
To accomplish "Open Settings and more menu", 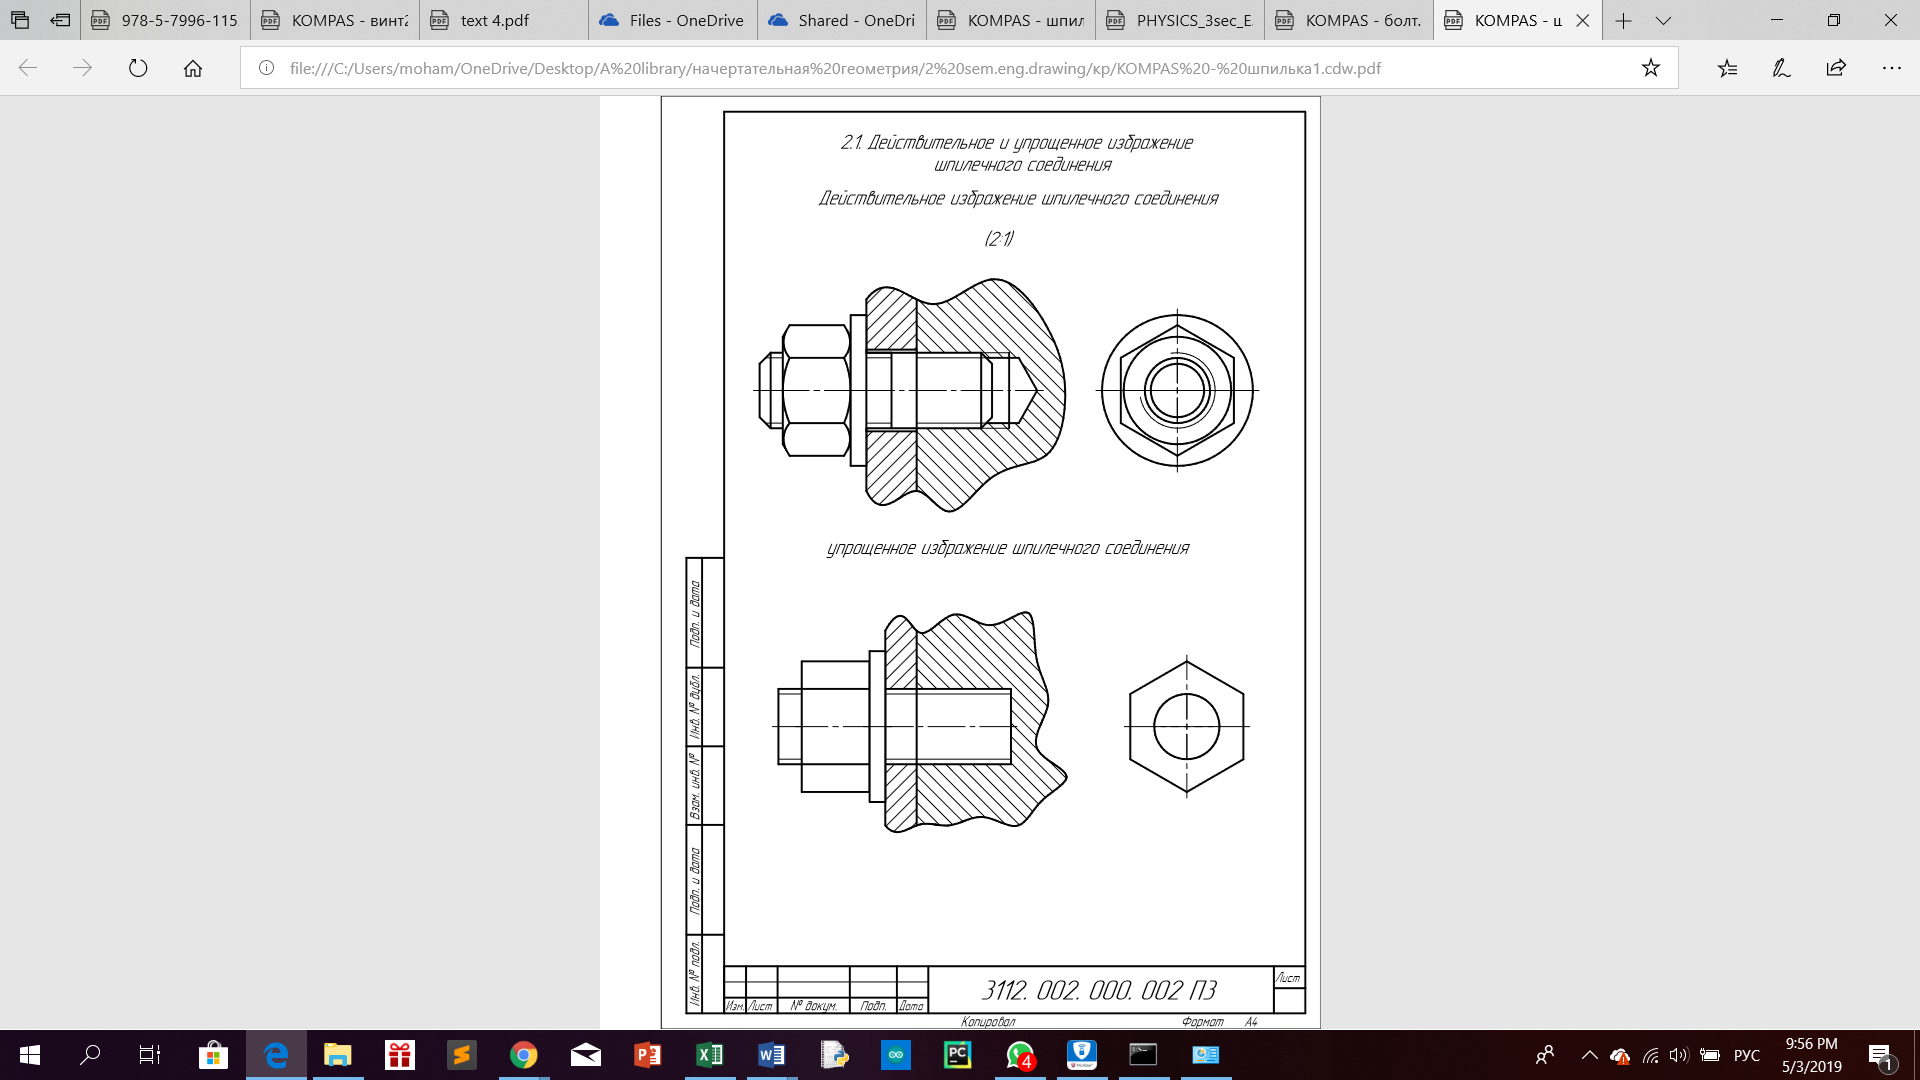I will [x=1891, y=68].
